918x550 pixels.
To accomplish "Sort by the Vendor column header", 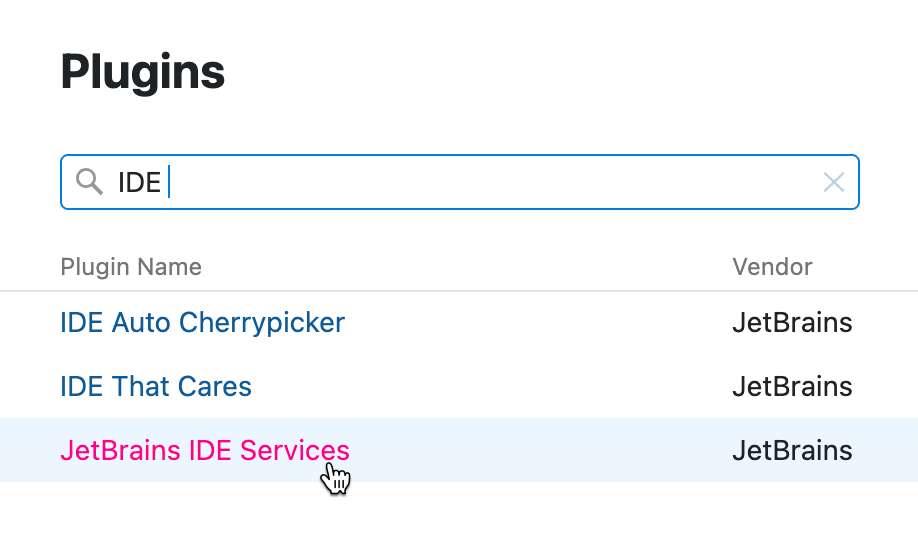I will (x=772, y=267).
